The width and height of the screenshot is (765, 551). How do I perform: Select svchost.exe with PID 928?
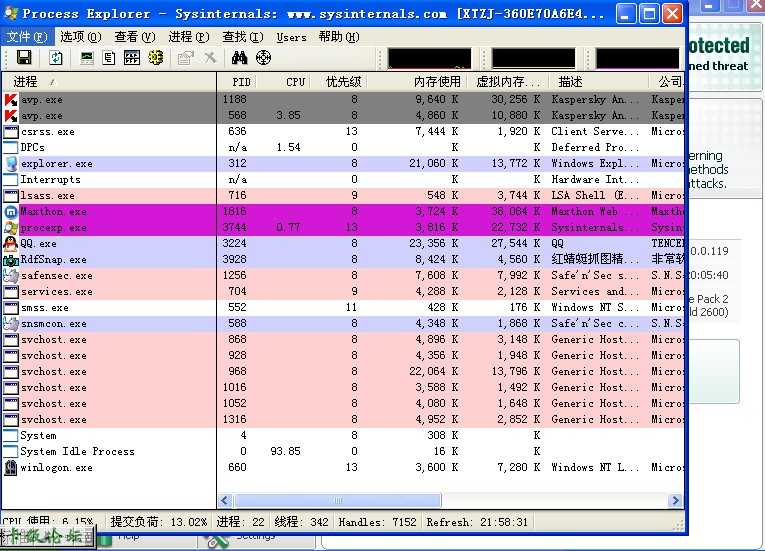(343, 356)
